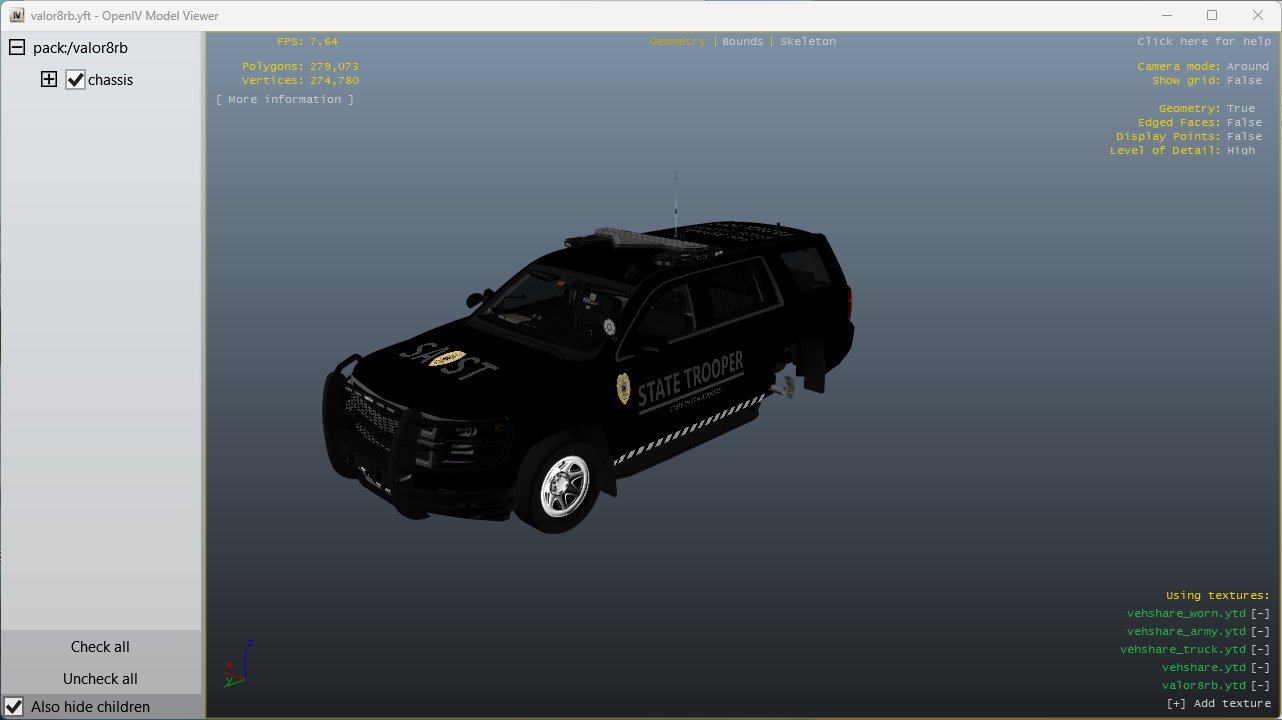Open the More information panel
Screen dimensions: 1282x720
(x=285, y=100)
